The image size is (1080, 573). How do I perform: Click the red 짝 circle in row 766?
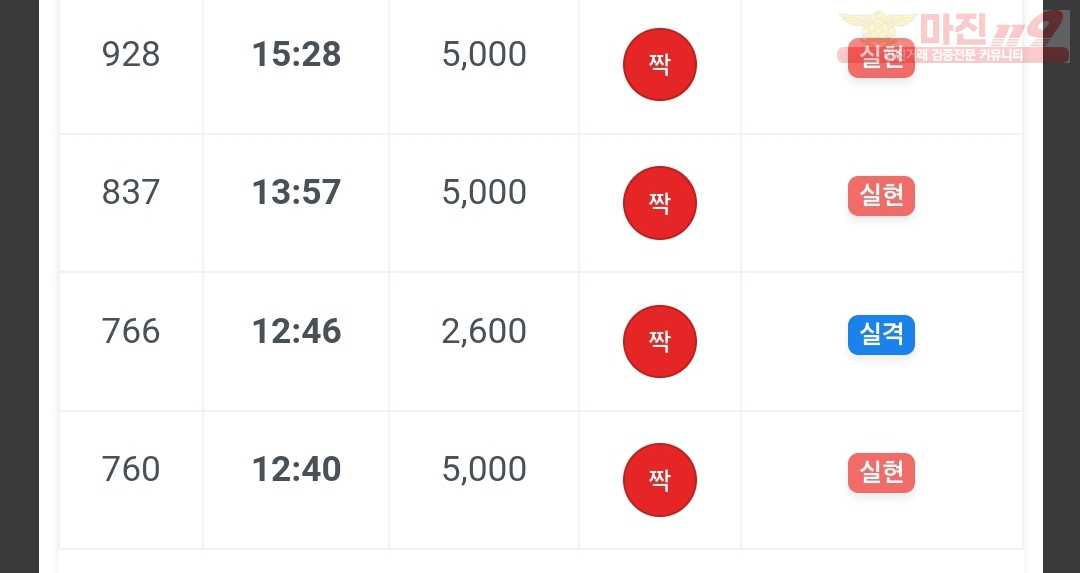coord(660,341)
